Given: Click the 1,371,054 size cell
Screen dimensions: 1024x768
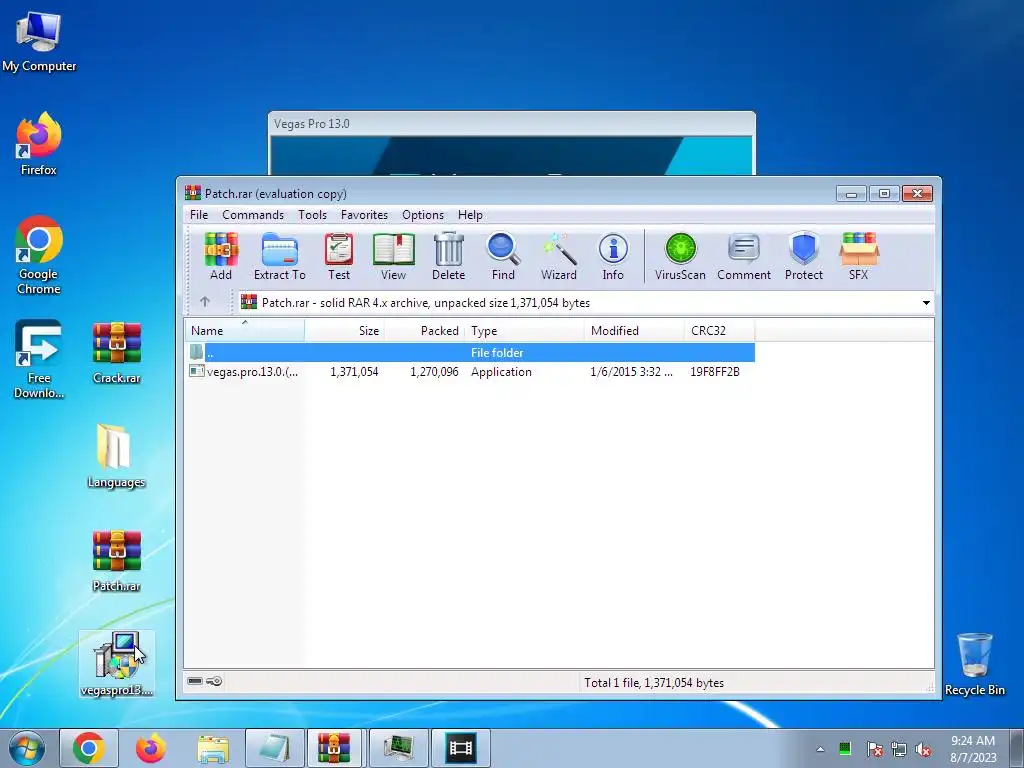Looking at the screenshot, I should click(x=354, y=372).
